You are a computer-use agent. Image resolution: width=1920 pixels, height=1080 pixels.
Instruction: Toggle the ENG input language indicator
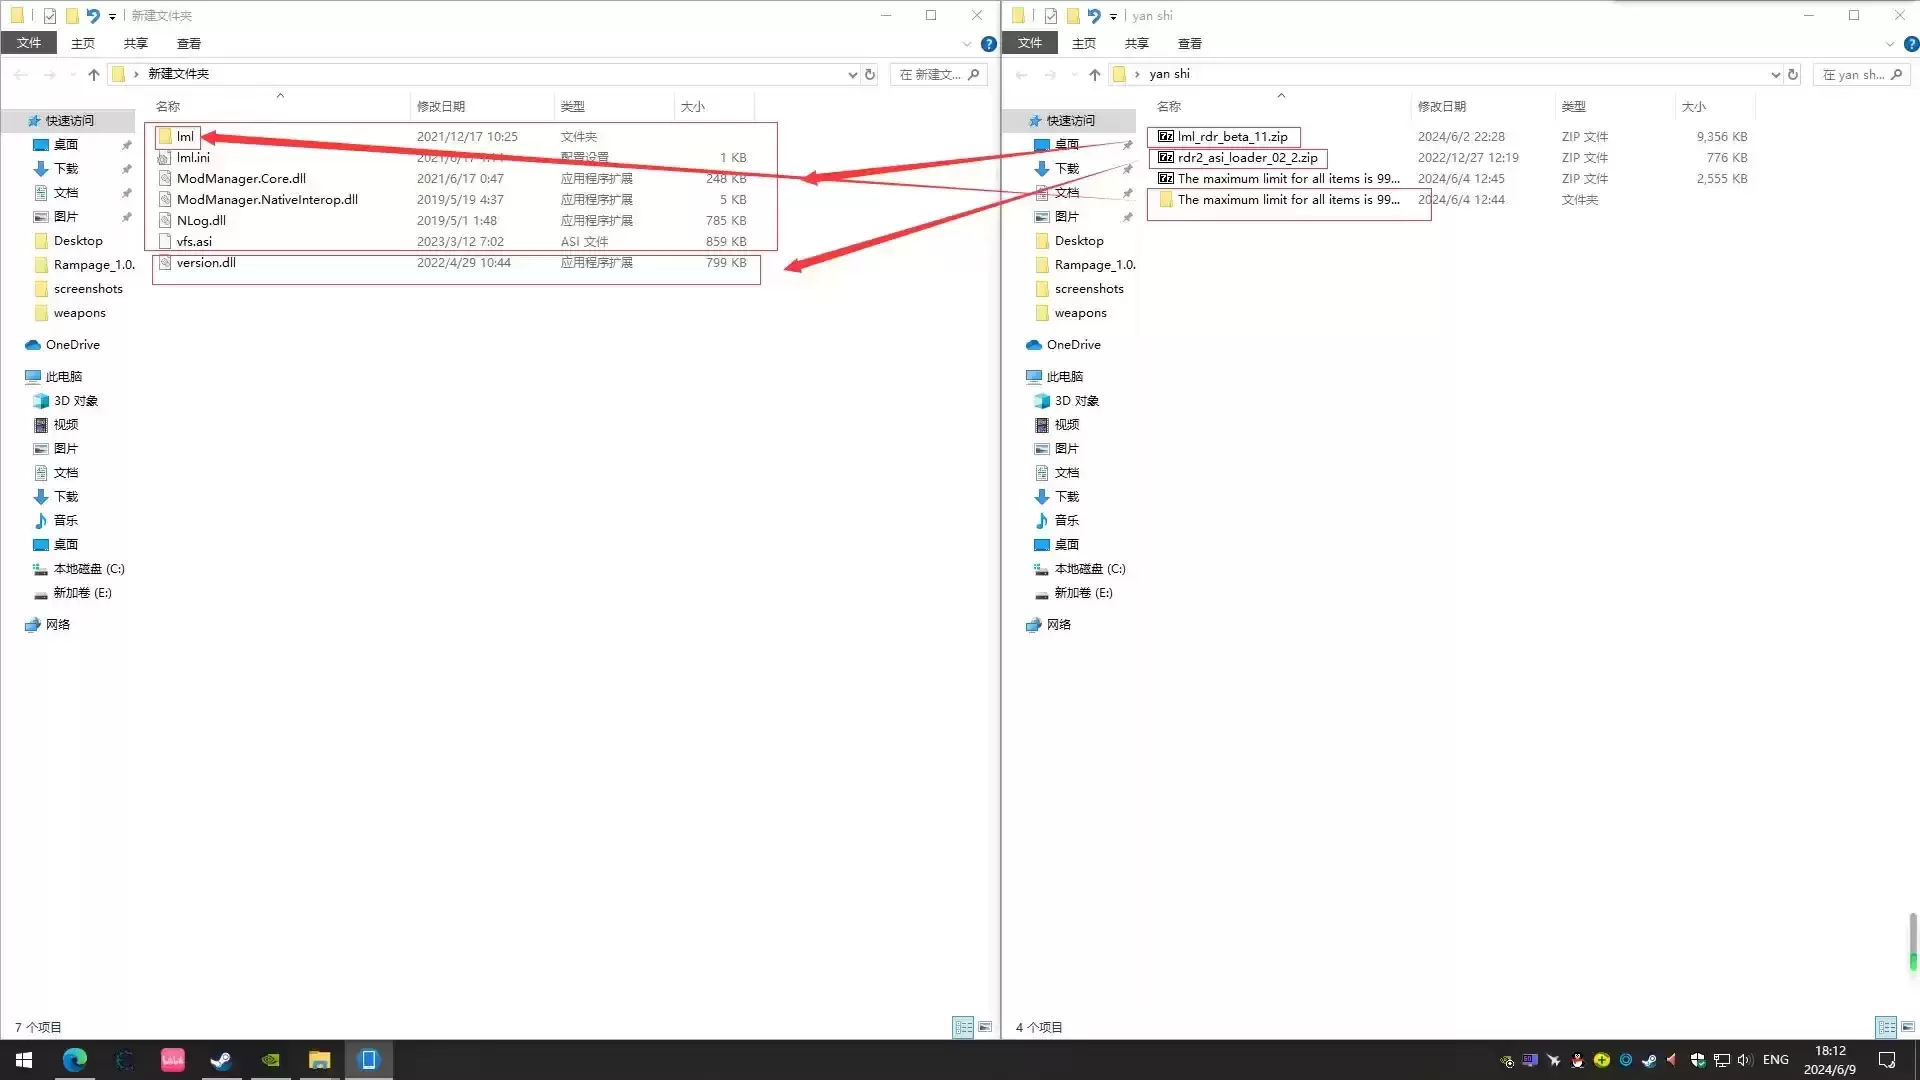click(x=1775, y=1060)
